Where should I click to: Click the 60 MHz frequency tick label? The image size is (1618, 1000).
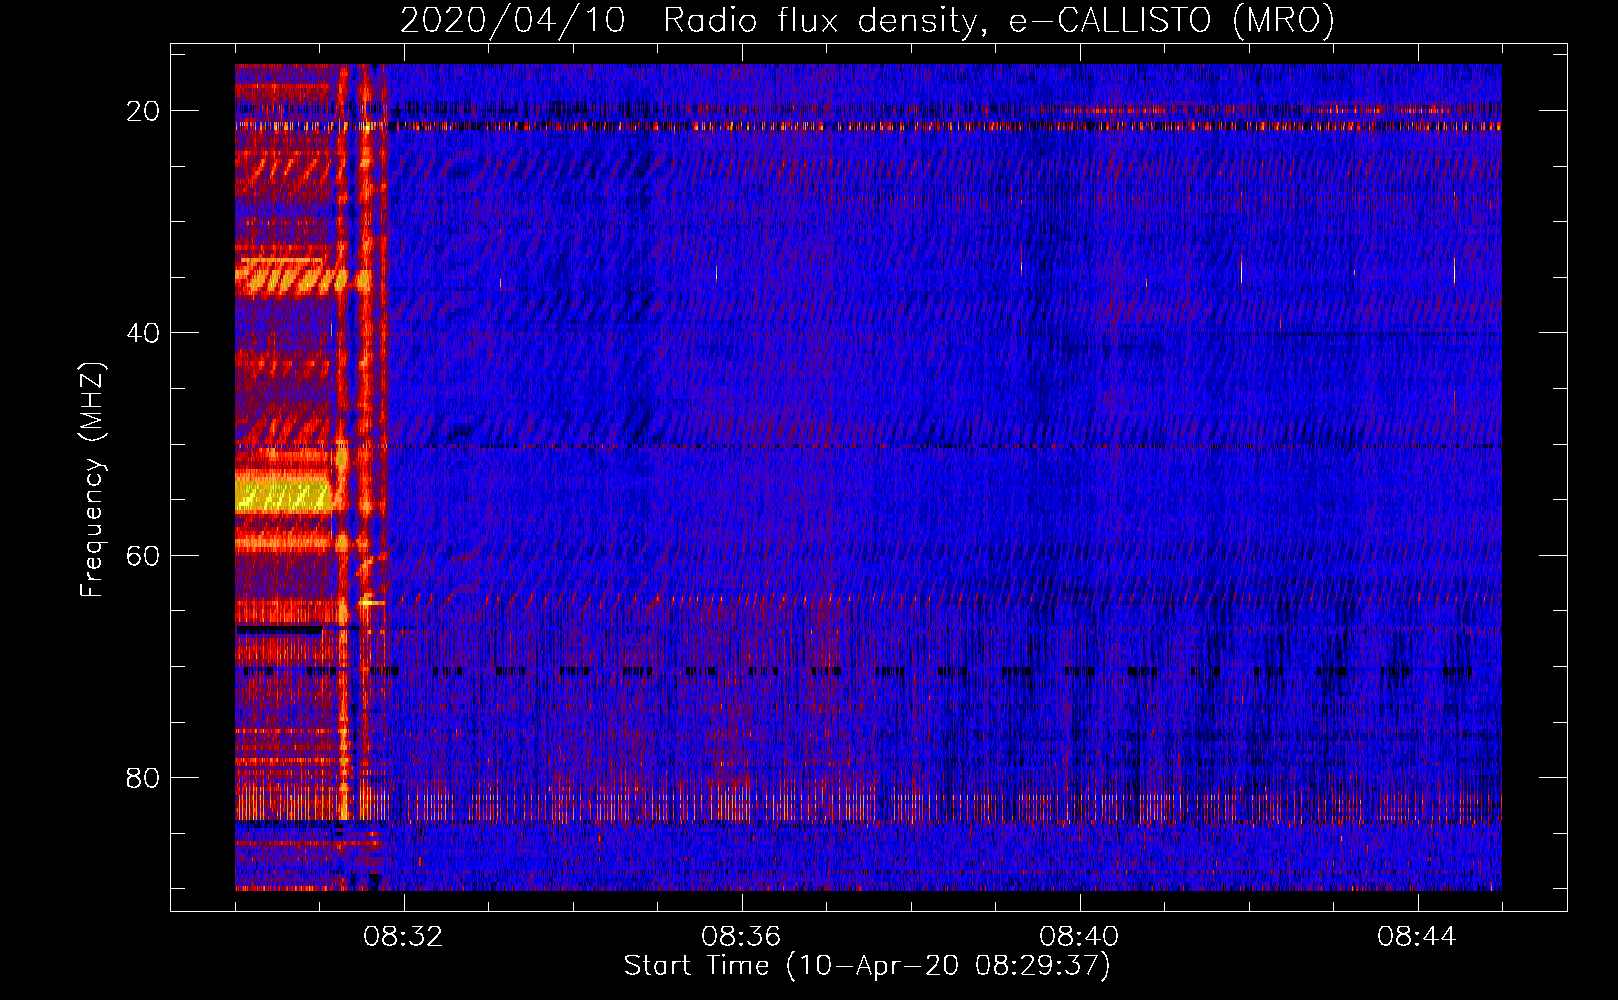(143, 555)
